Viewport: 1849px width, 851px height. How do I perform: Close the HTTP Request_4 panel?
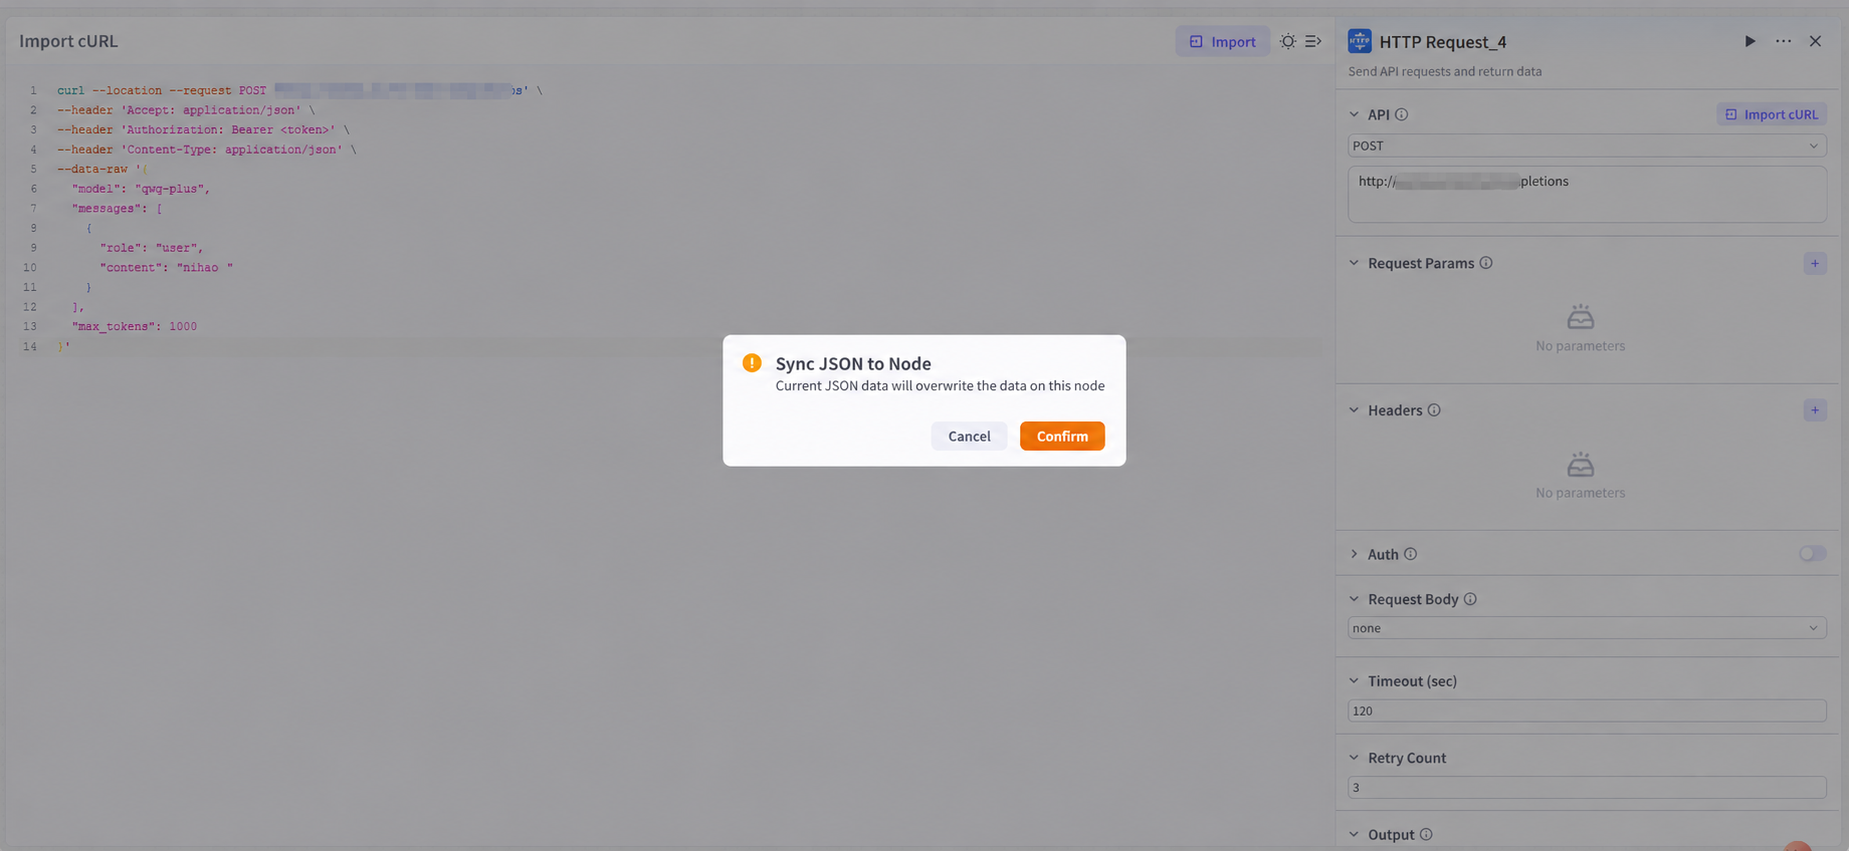point(1815,41)
